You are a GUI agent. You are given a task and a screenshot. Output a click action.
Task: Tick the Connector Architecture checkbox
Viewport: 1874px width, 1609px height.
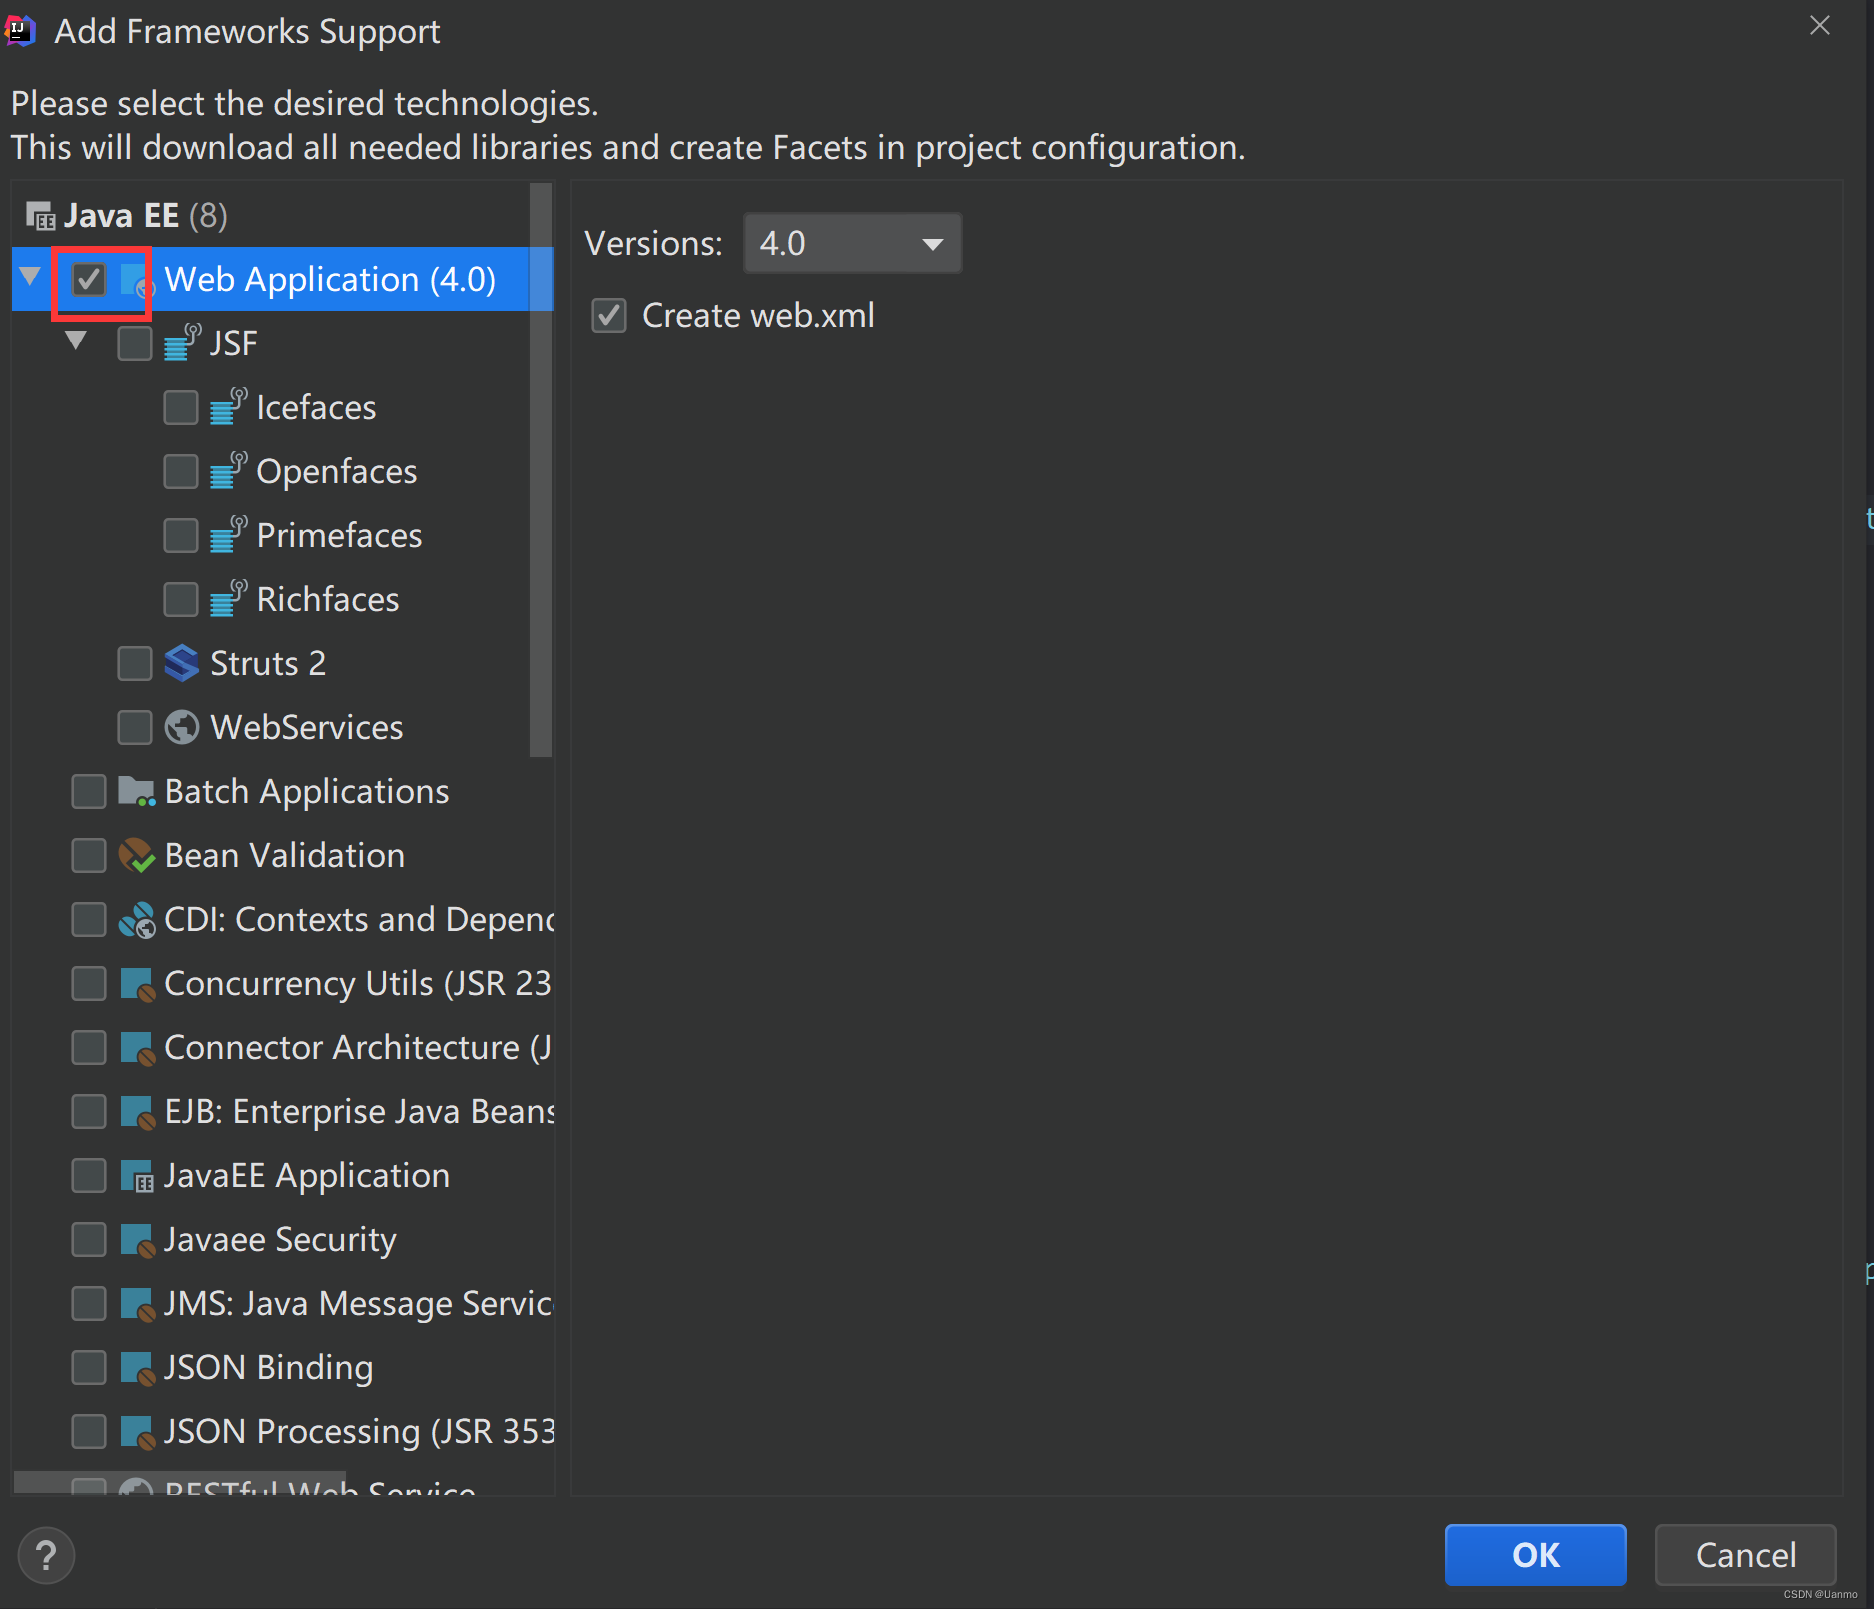(89, 1047)
